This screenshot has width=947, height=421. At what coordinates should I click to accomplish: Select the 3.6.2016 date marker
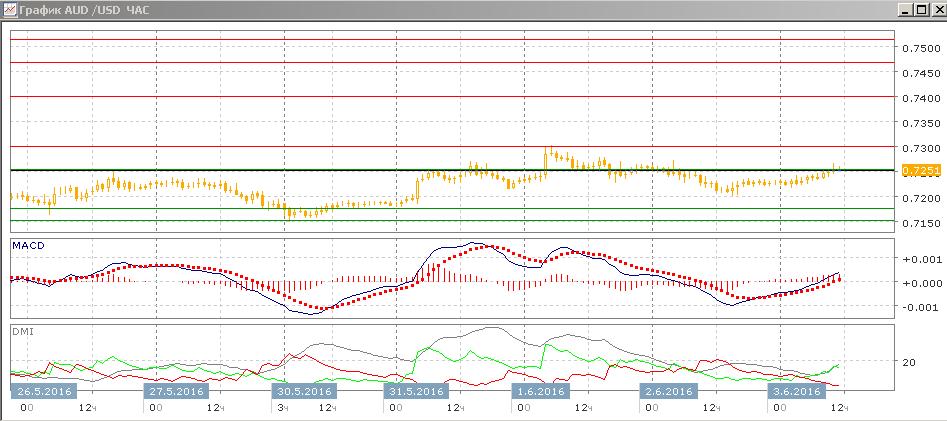tap(796, 391)
